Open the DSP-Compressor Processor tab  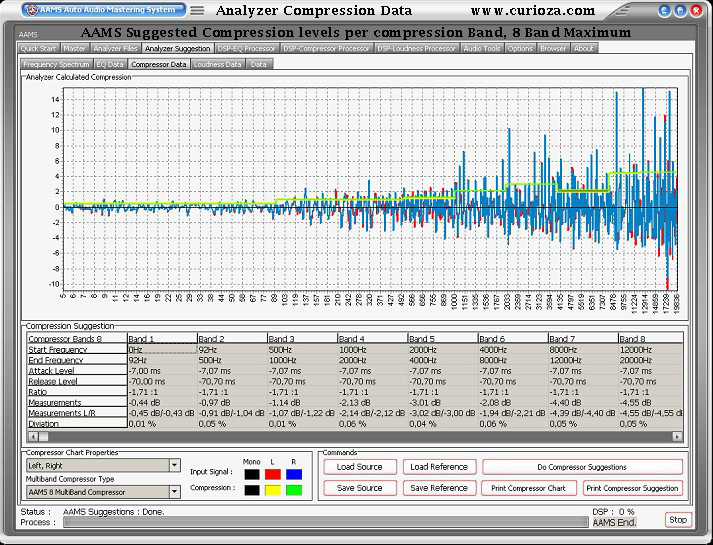[x=326, y=48]
